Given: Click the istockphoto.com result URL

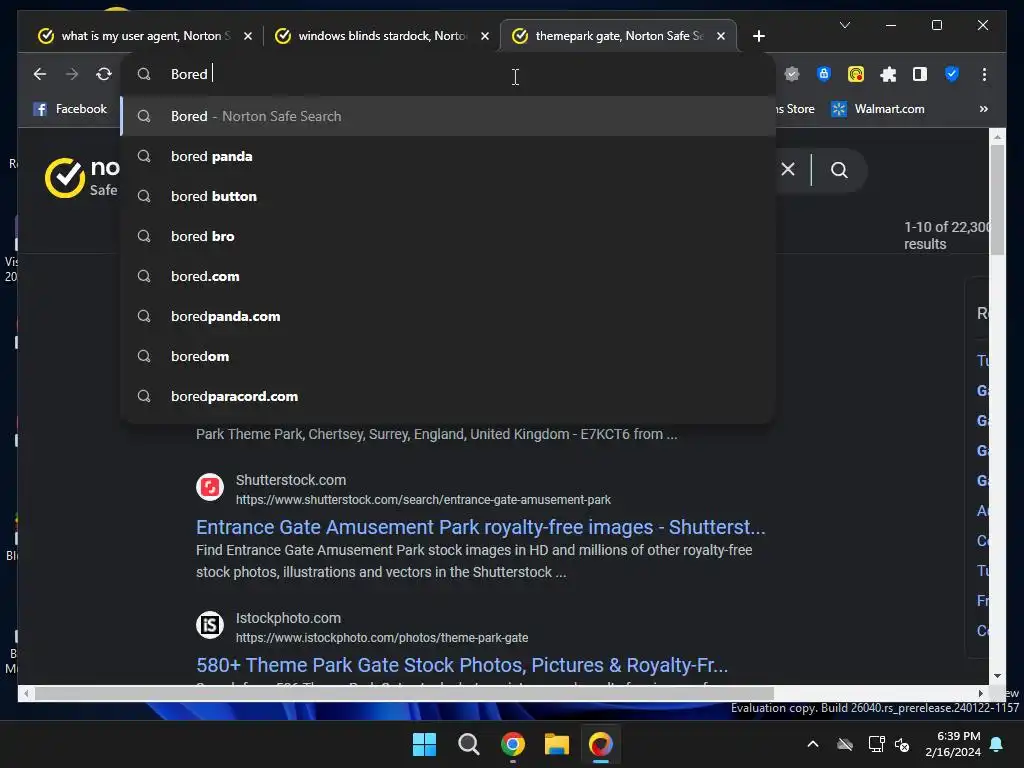Looking at the screenshot, I should click(x=382, y=637).
